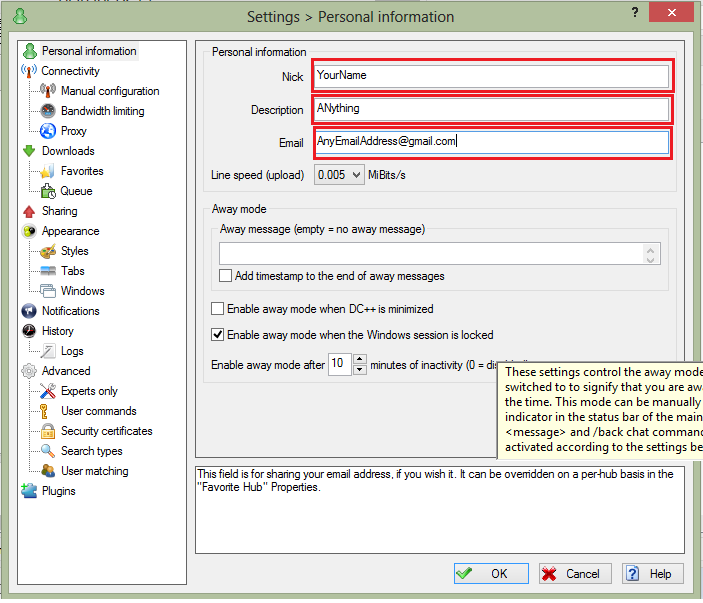Click the User commands key icon
The width and height of the screenshot is (703, 603).
pos(44,411)
